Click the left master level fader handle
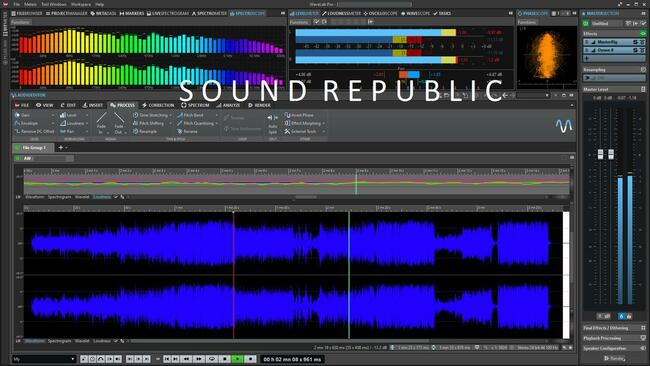The height and width of the screenshot is (366, 650). pos(600,154)
